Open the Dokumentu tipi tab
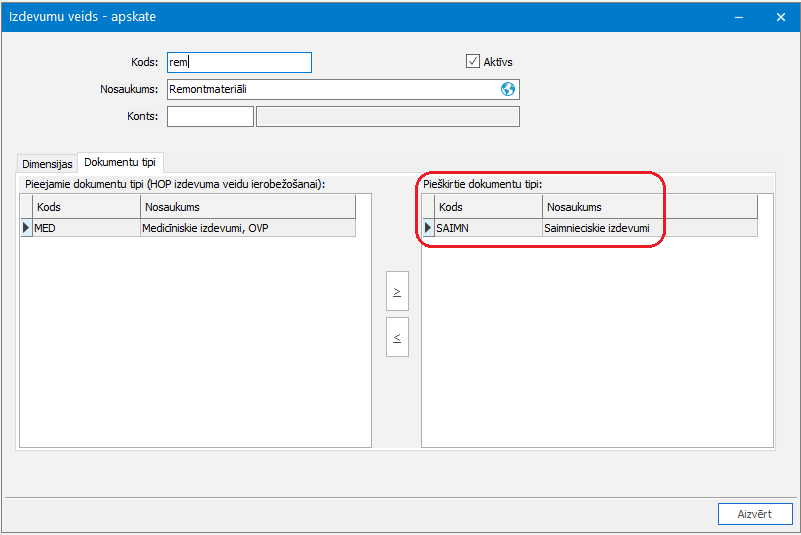This screenshot has width=801, height=535. pyautogui.click(x=120, y=162)
